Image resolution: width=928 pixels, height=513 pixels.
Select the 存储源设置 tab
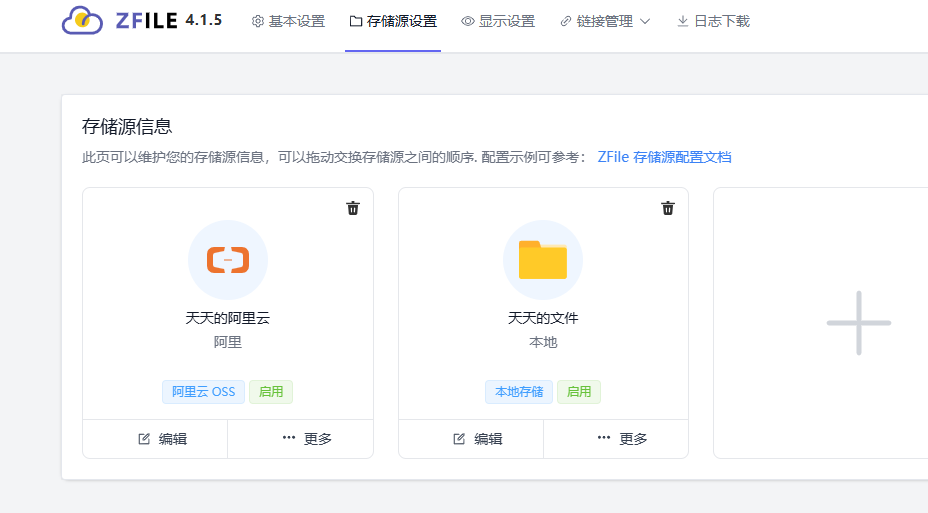(393, 21)
